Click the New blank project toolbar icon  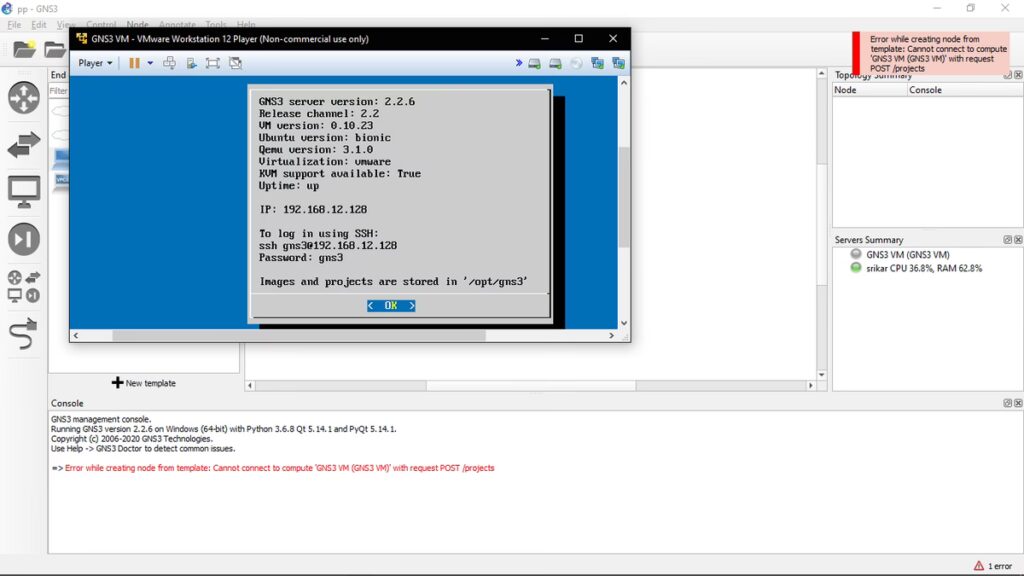point(24,50)
